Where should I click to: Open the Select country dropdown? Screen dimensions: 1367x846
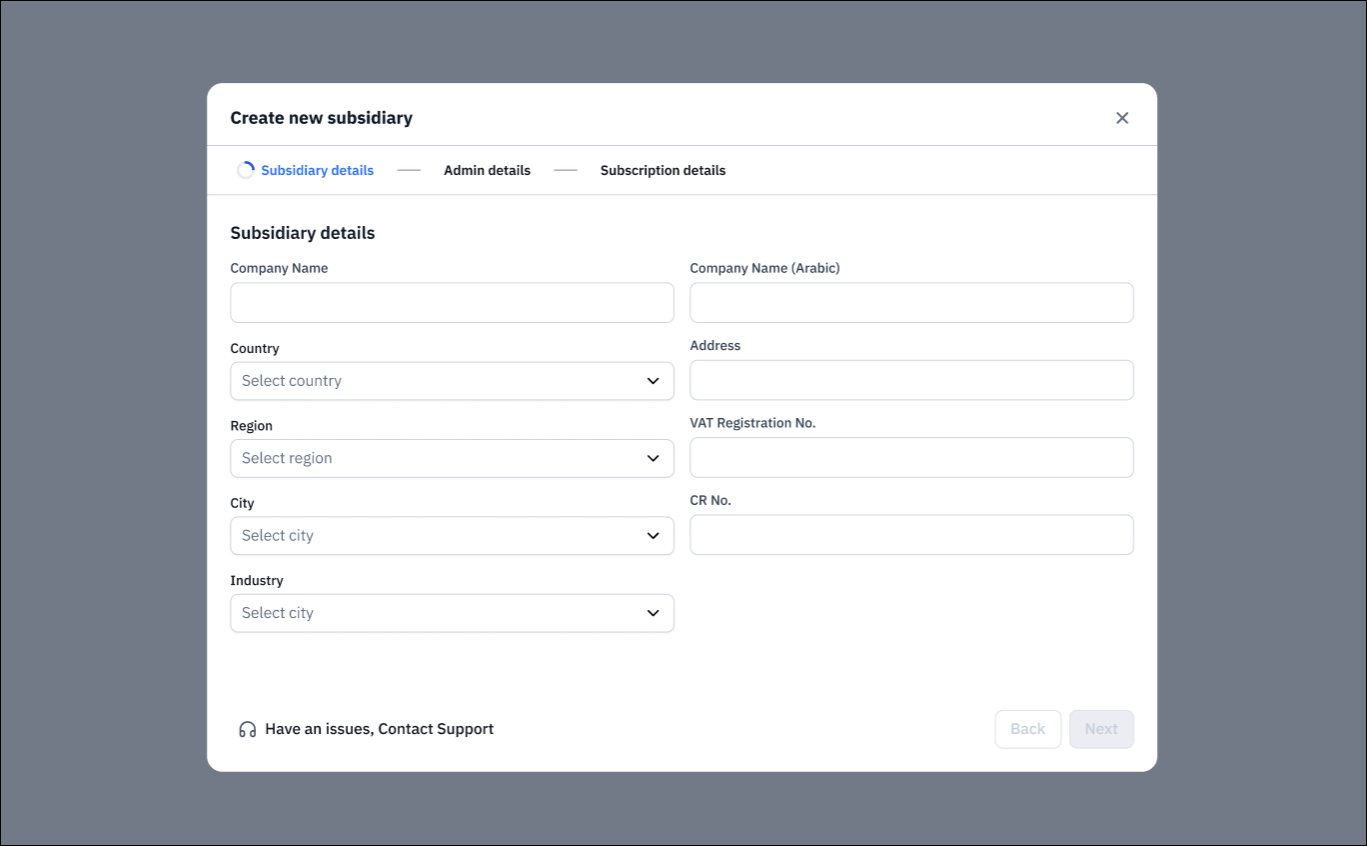[450, 381]
